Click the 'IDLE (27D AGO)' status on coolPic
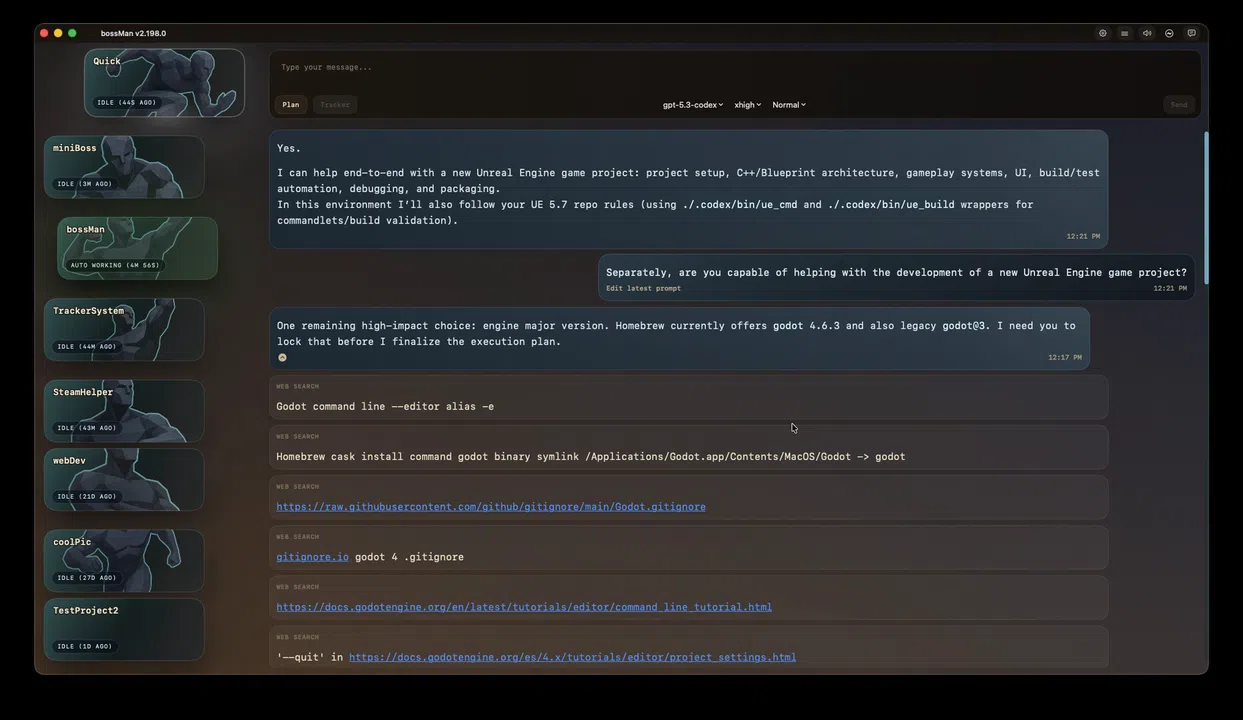1243x720 pixels. click(86, 578)
